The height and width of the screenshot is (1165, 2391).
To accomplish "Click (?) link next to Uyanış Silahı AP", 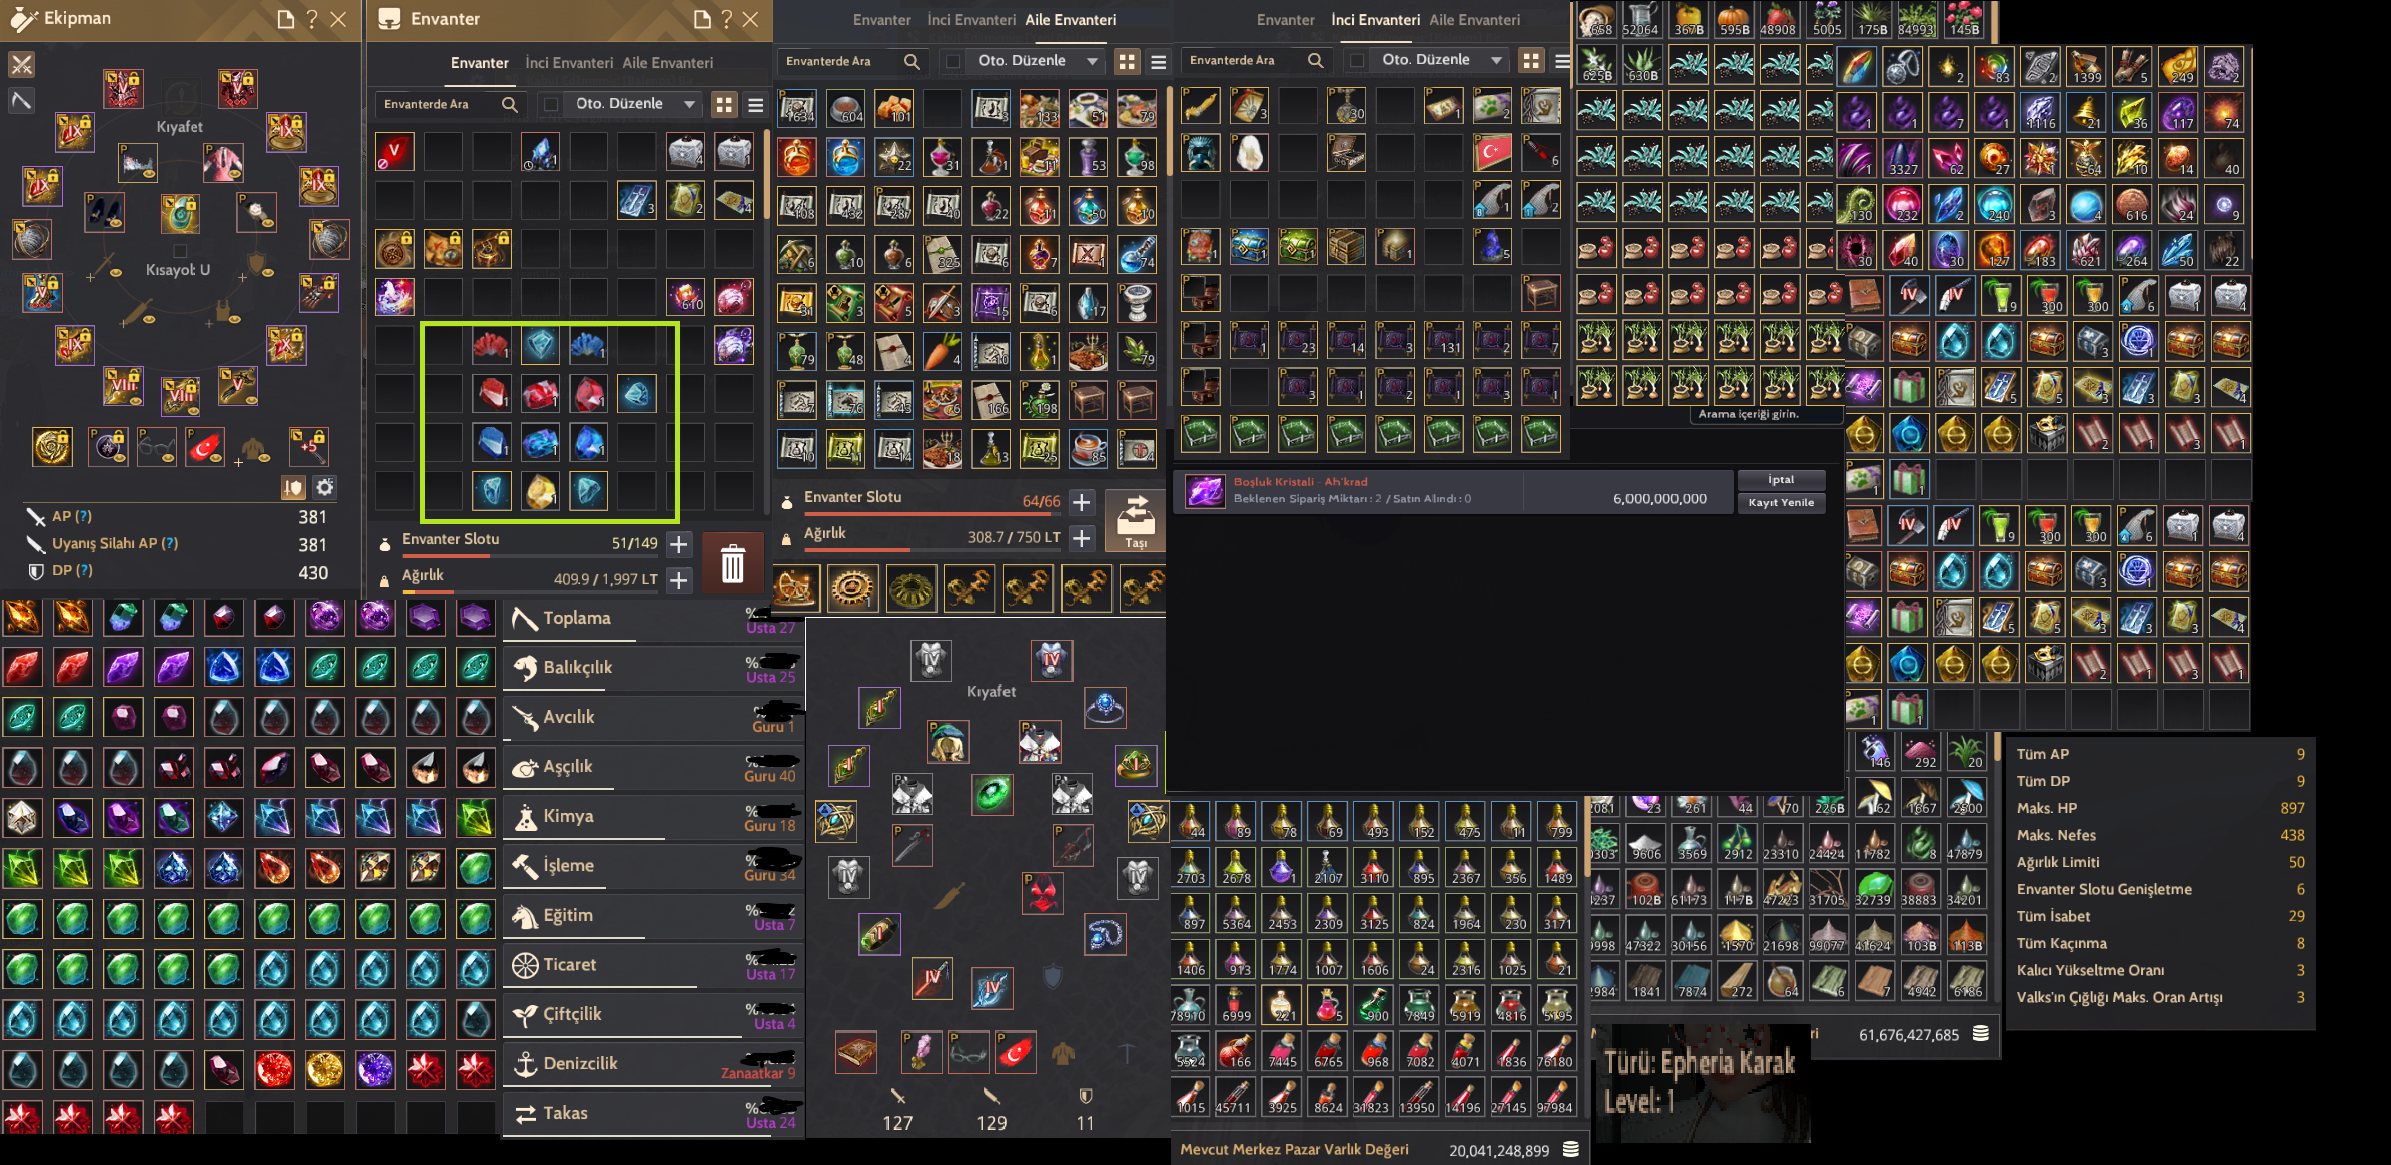I will pos(170,543).
